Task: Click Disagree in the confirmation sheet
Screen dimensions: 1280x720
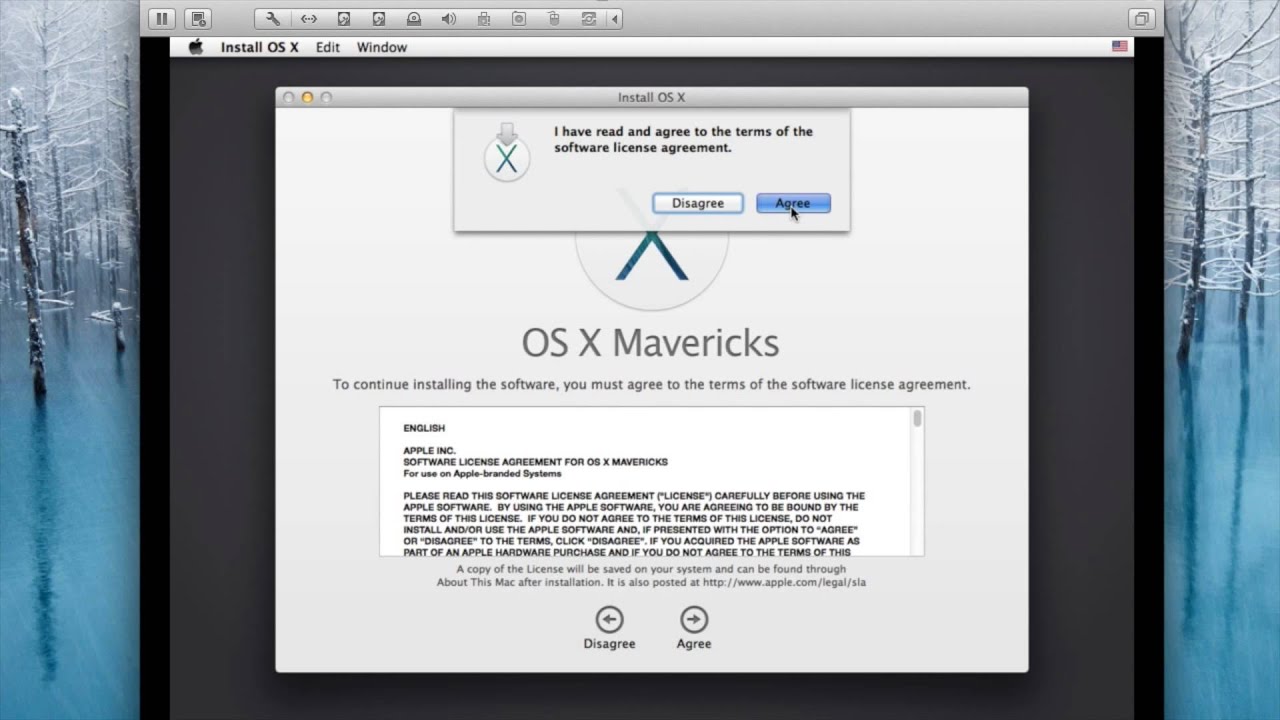Action: 698,203
